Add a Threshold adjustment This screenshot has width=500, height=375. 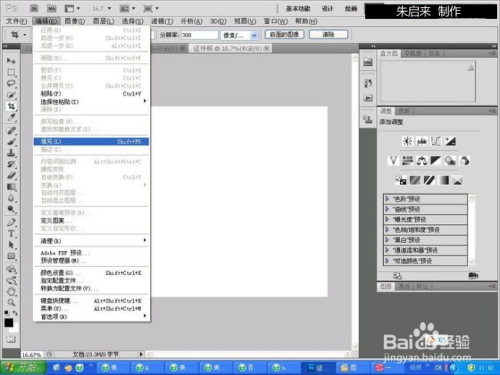click(x=429, y=180)
